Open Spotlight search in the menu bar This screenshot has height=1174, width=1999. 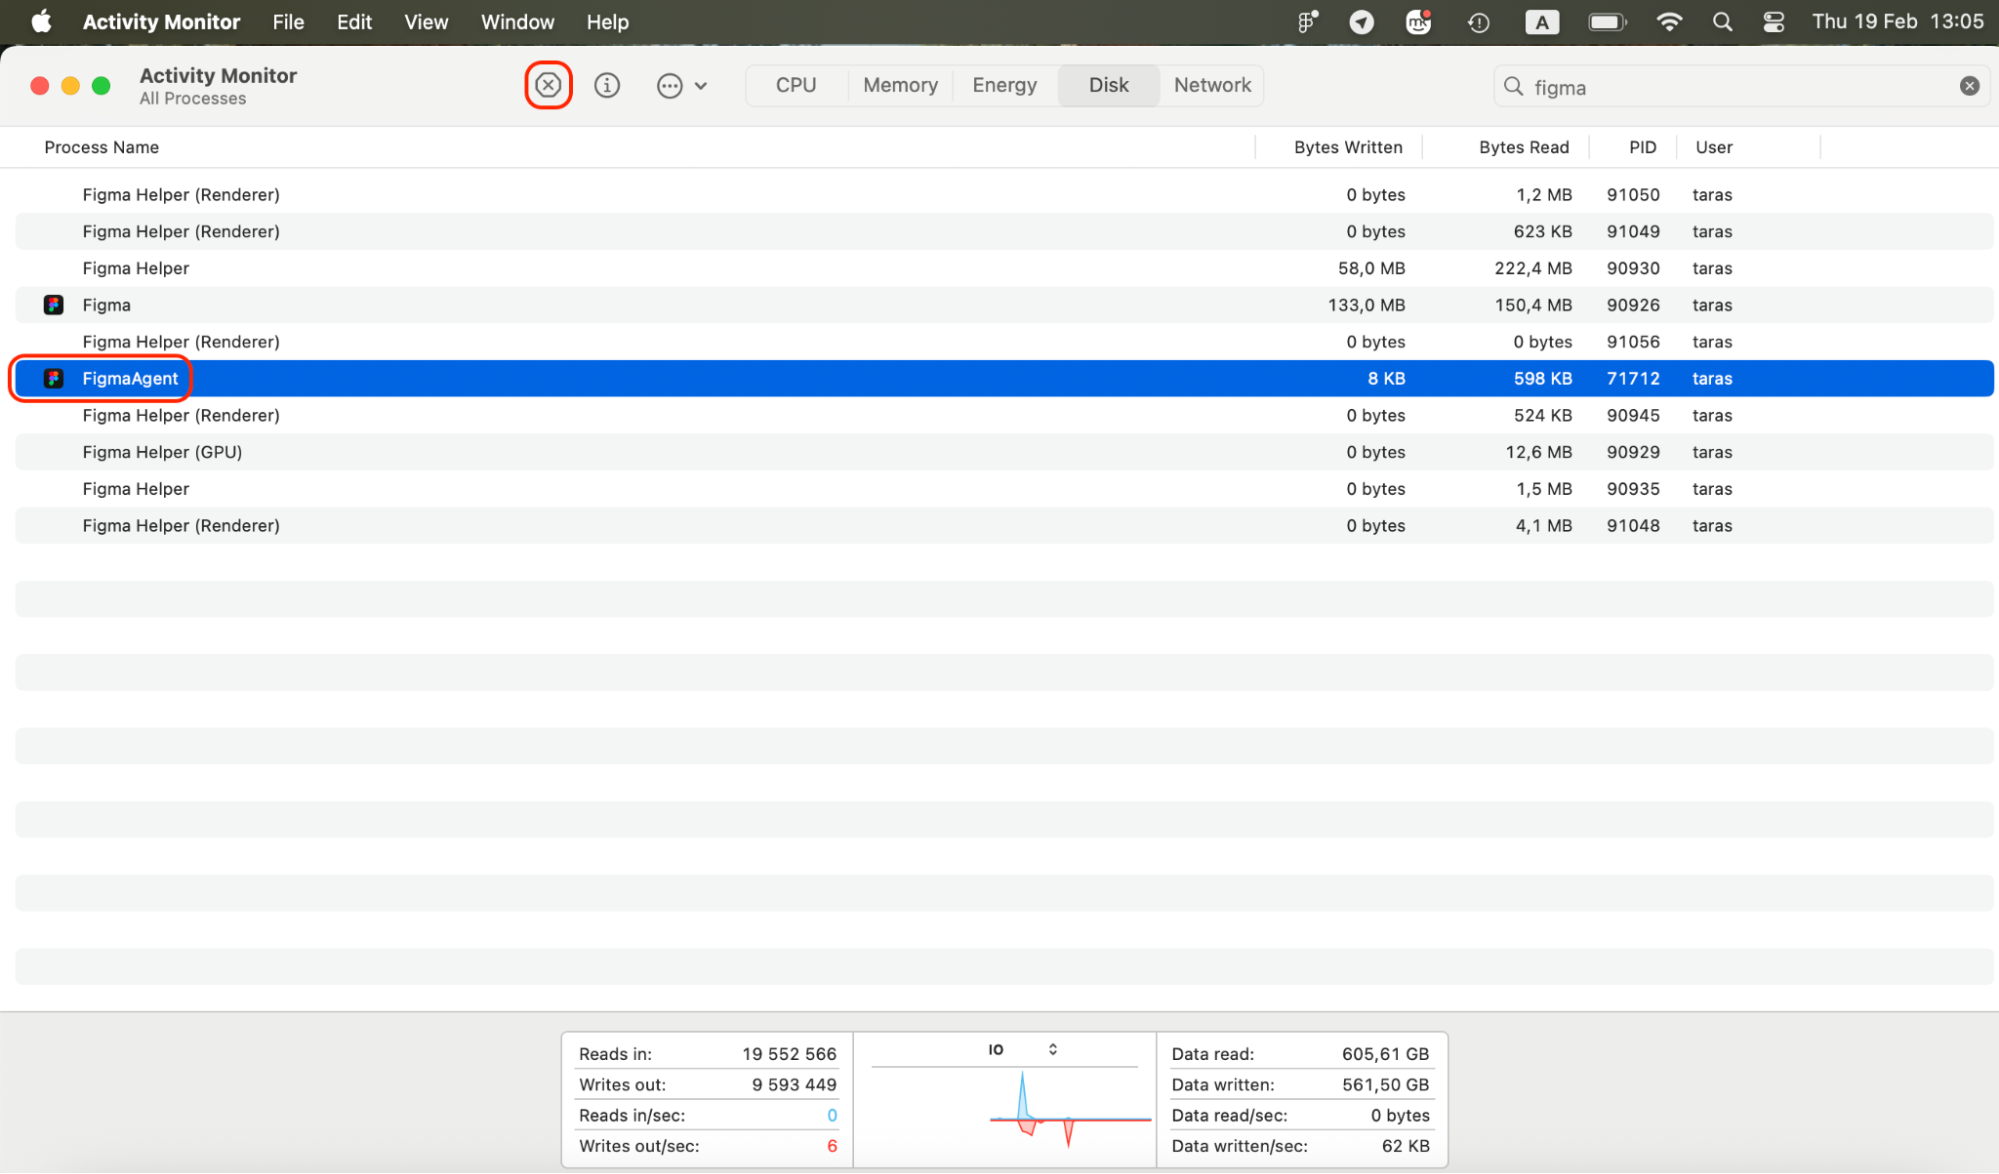[1722, 22]
